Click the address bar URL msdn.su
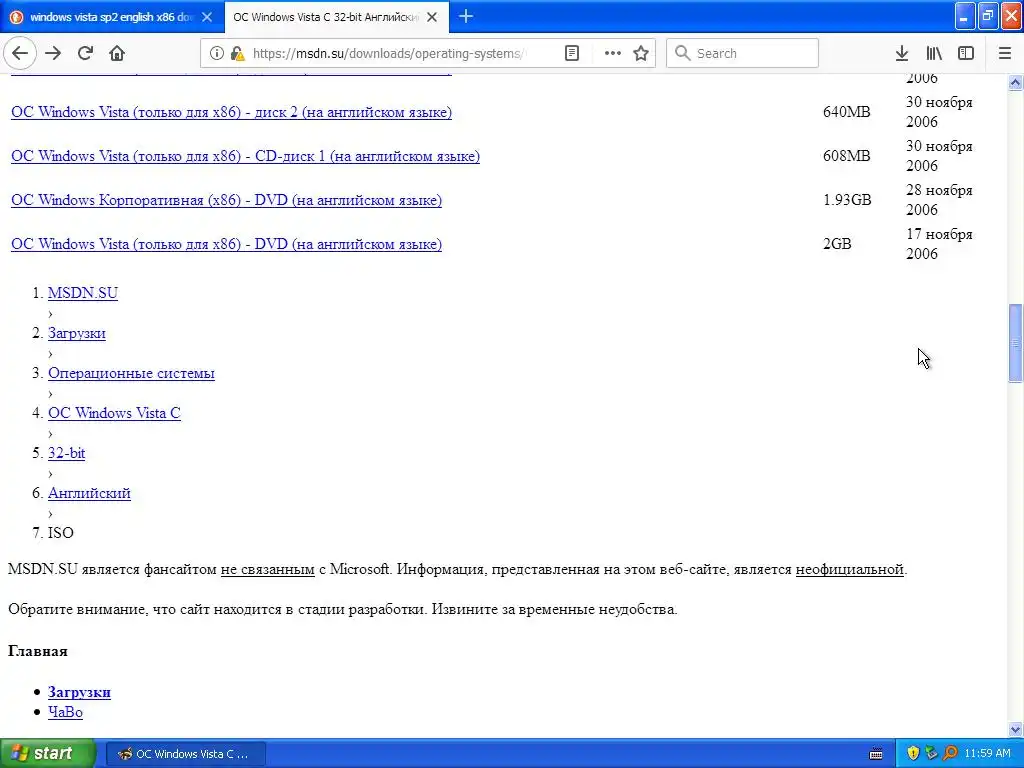The image size is (1024, 768). pyautogui.click(x=389, y=54)
